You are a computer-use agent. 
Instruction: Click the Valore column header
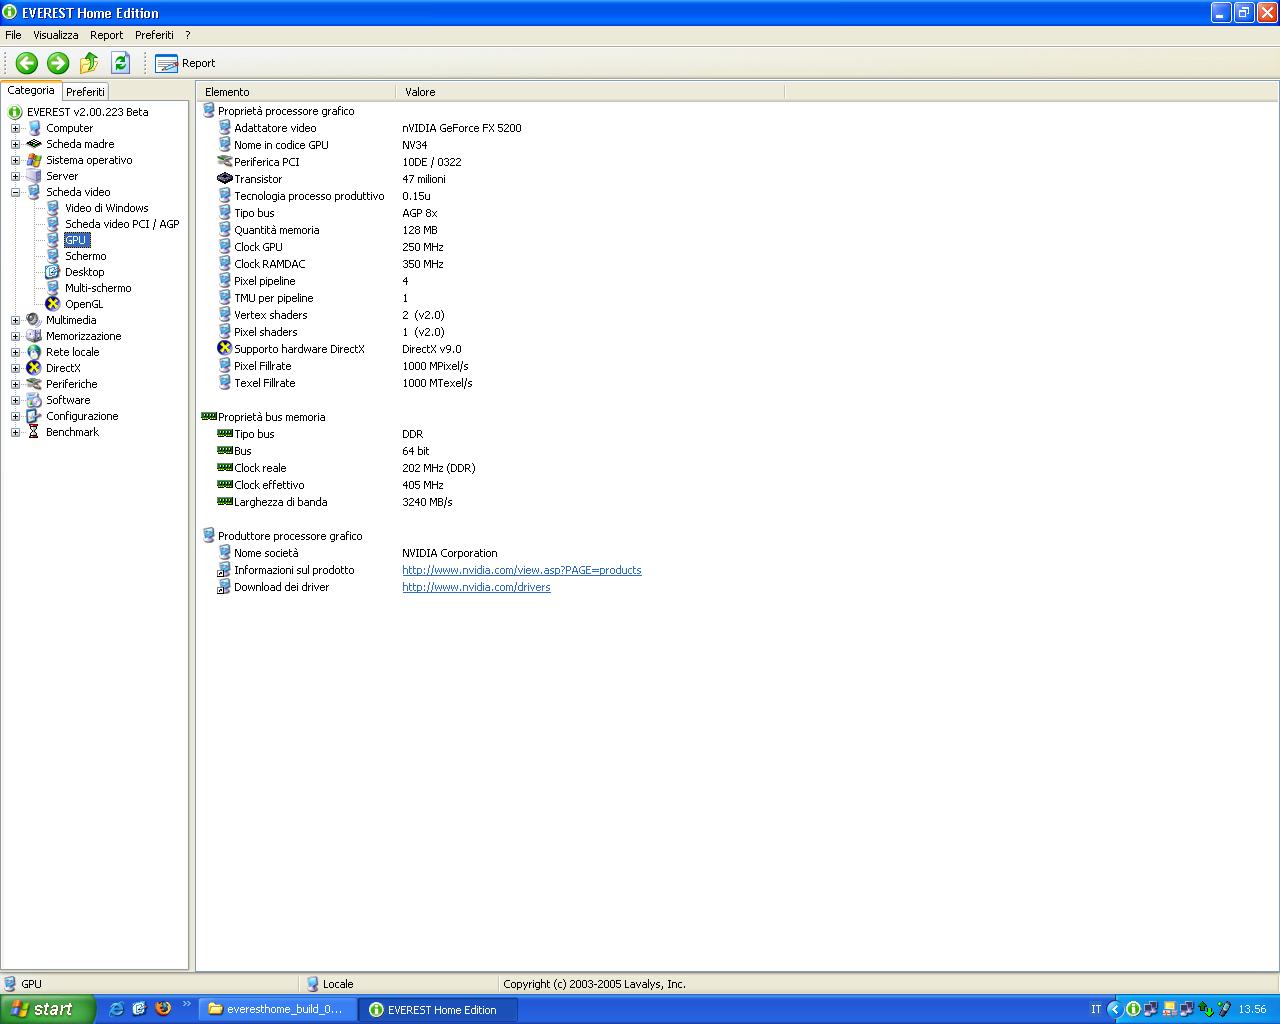[x=420, y=92]
